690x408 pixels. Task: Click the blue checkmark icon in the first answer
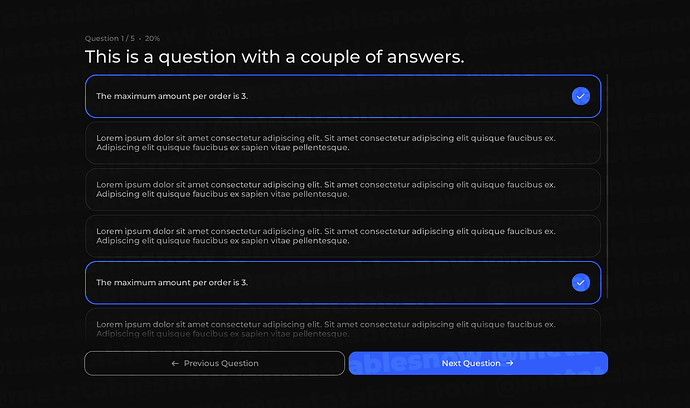pyautogui.click(x=580, y=96)
